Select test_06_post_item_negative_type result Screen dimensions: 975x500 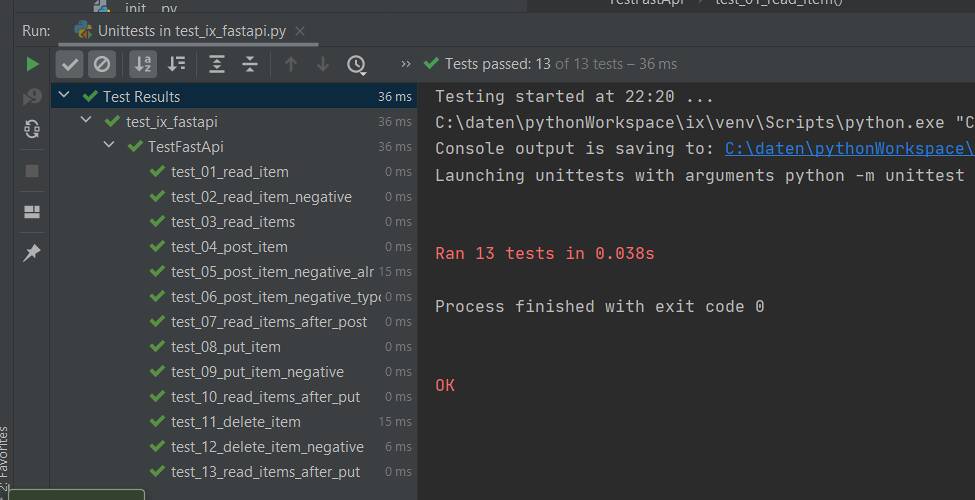coord(234,297)
